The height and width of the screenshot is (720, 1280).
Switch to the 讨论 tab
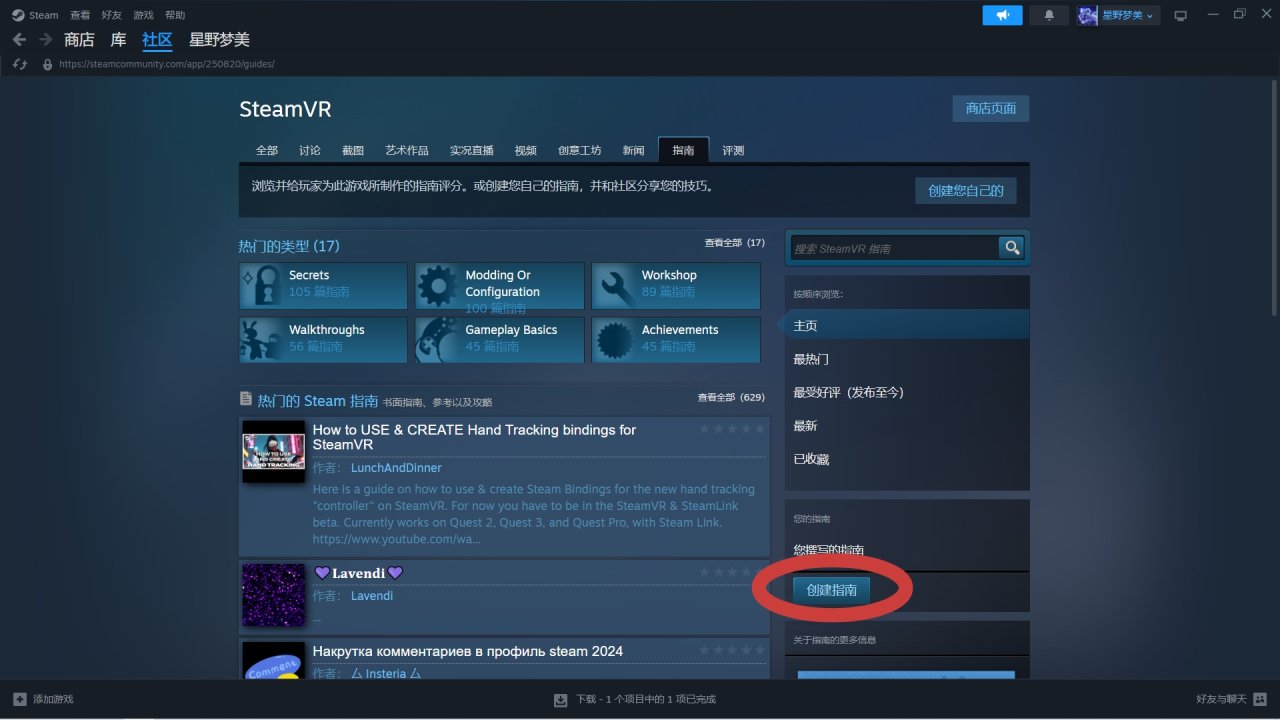[310, 150]
